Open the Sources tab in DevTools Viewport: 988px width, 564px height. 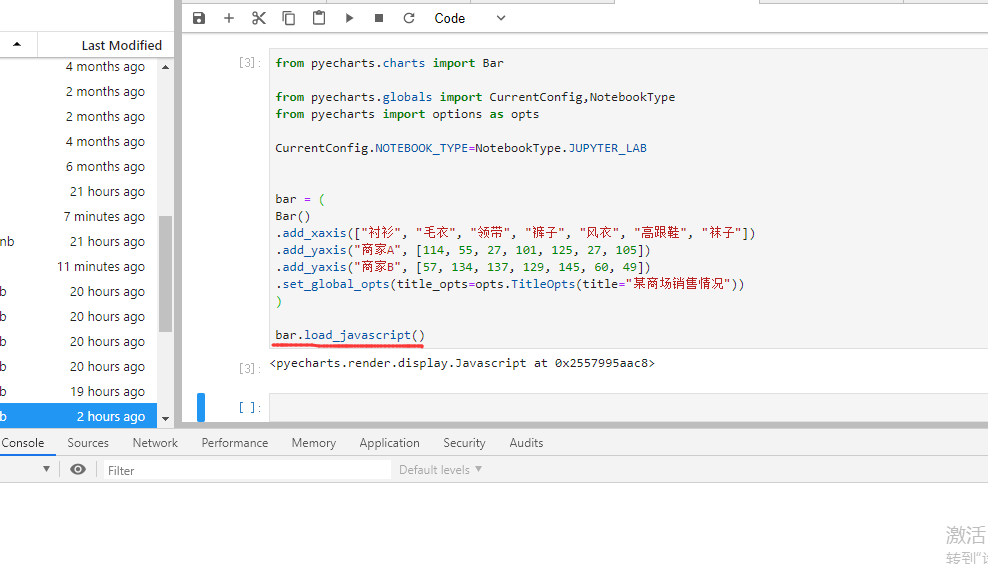(88, 443)
